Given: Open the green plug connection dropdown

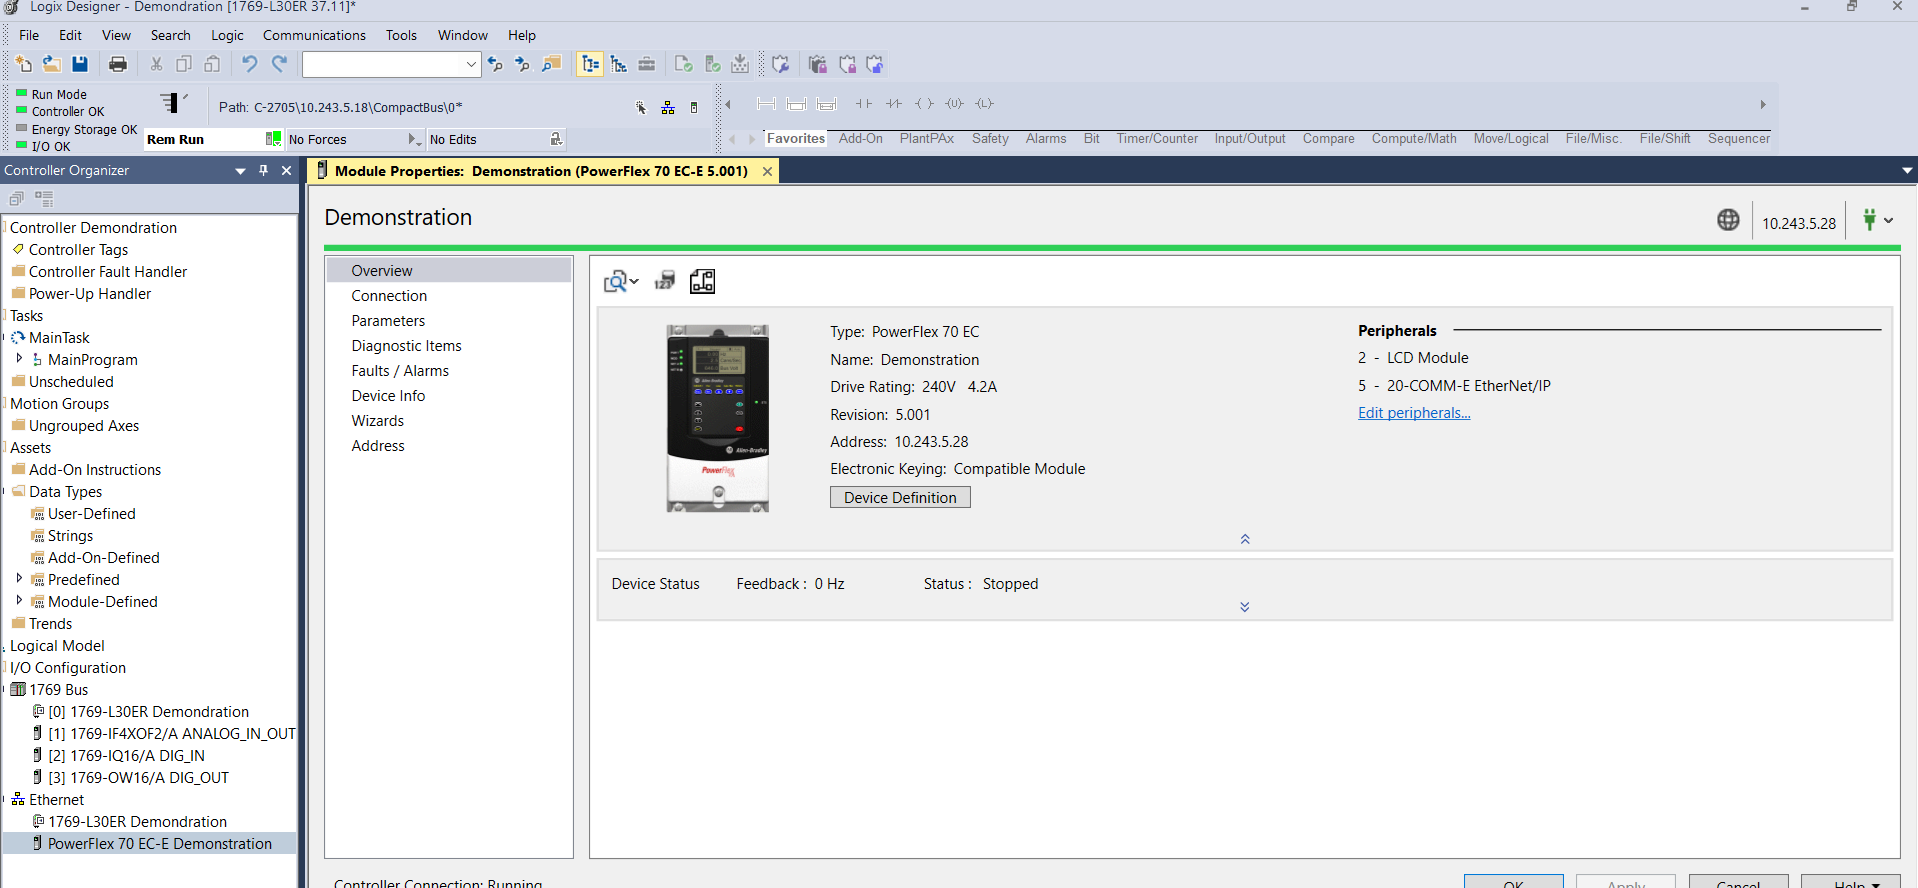Looking at the screenshot, I should (1878, 221).
